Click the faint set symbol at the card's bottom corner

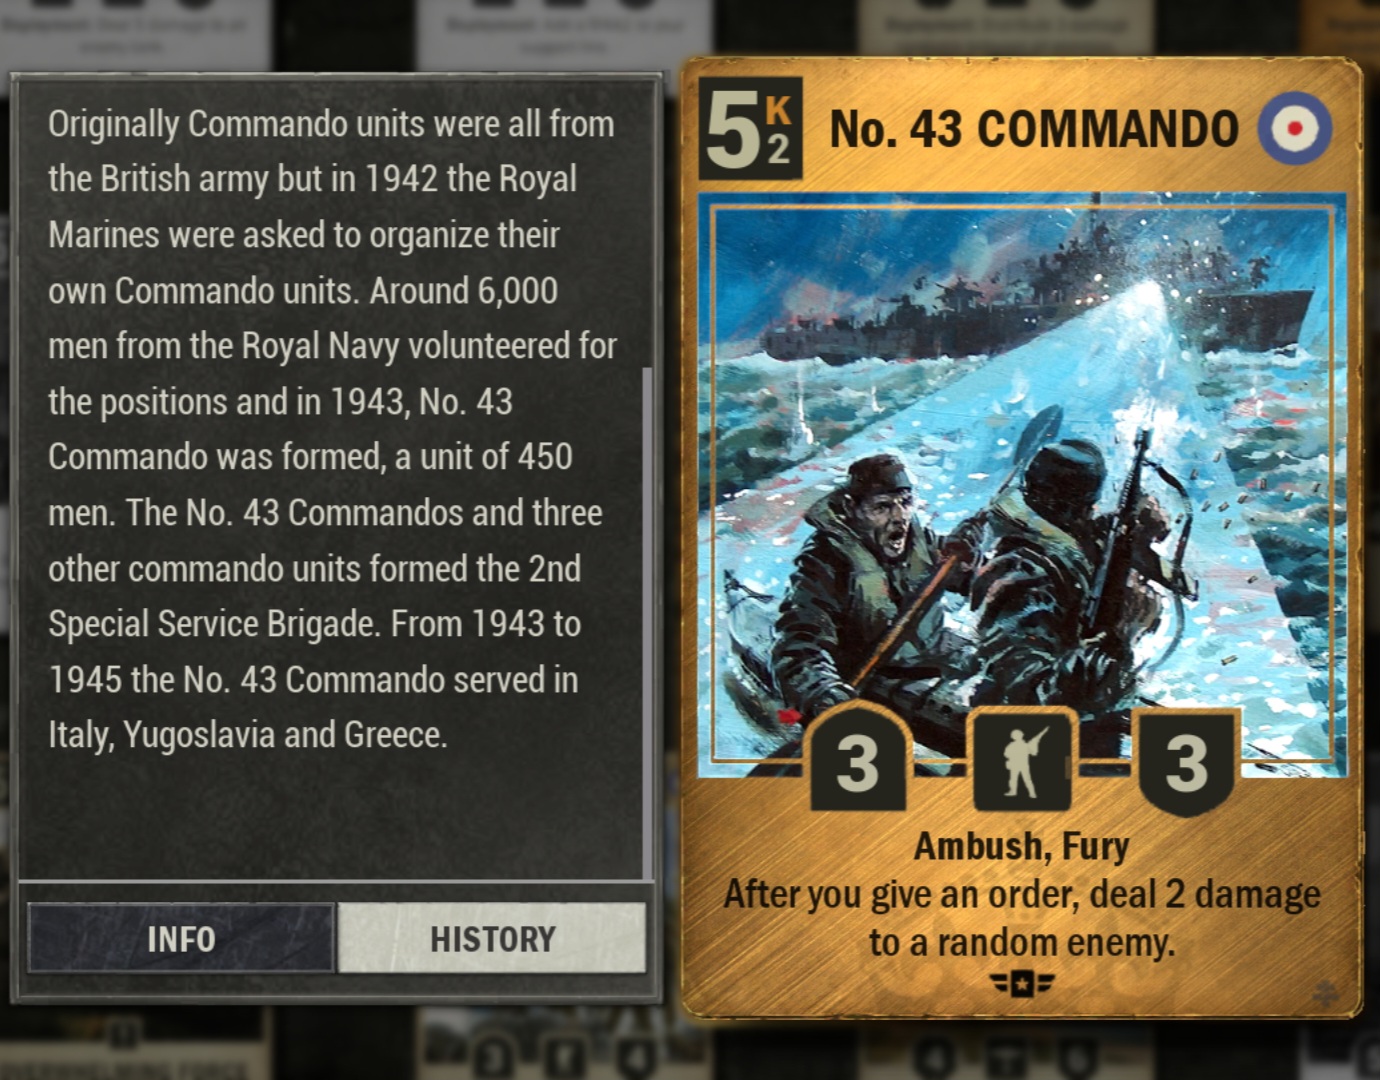(x=1326, y=994)
